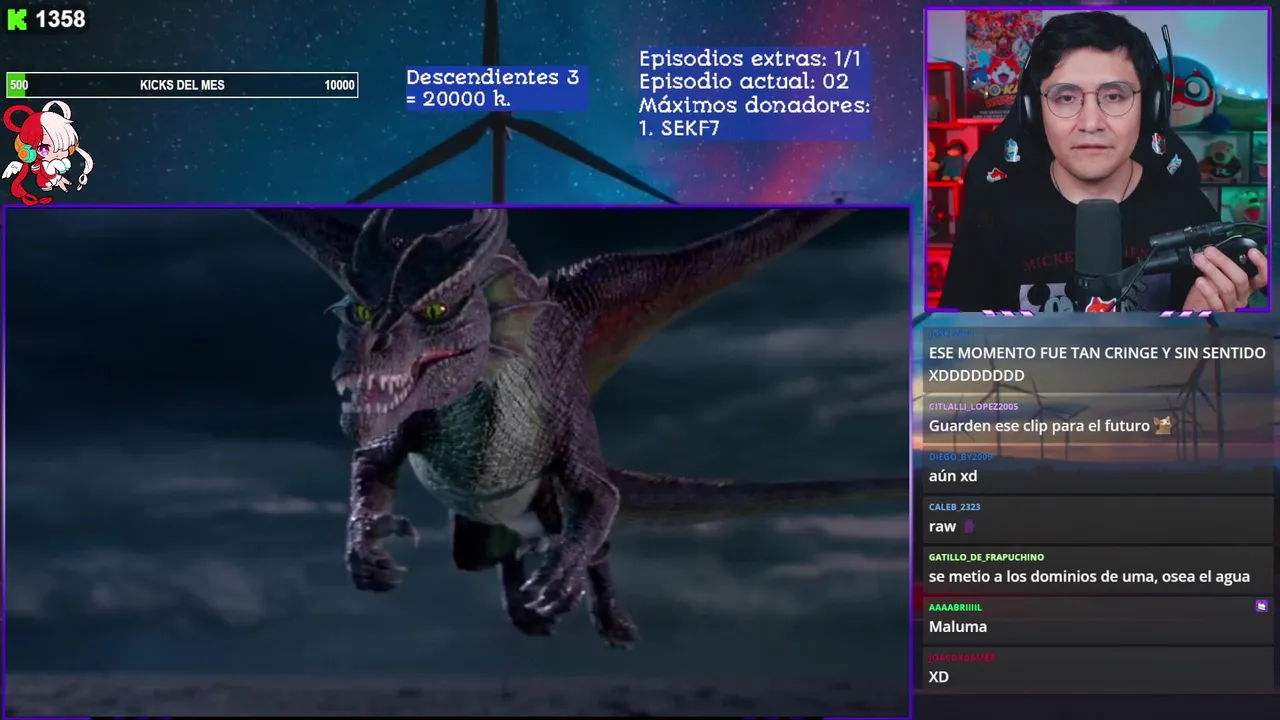Viewport: 1280px width, 720px height.
Task: Click the viewer count 1358
Action: [60, 19]
